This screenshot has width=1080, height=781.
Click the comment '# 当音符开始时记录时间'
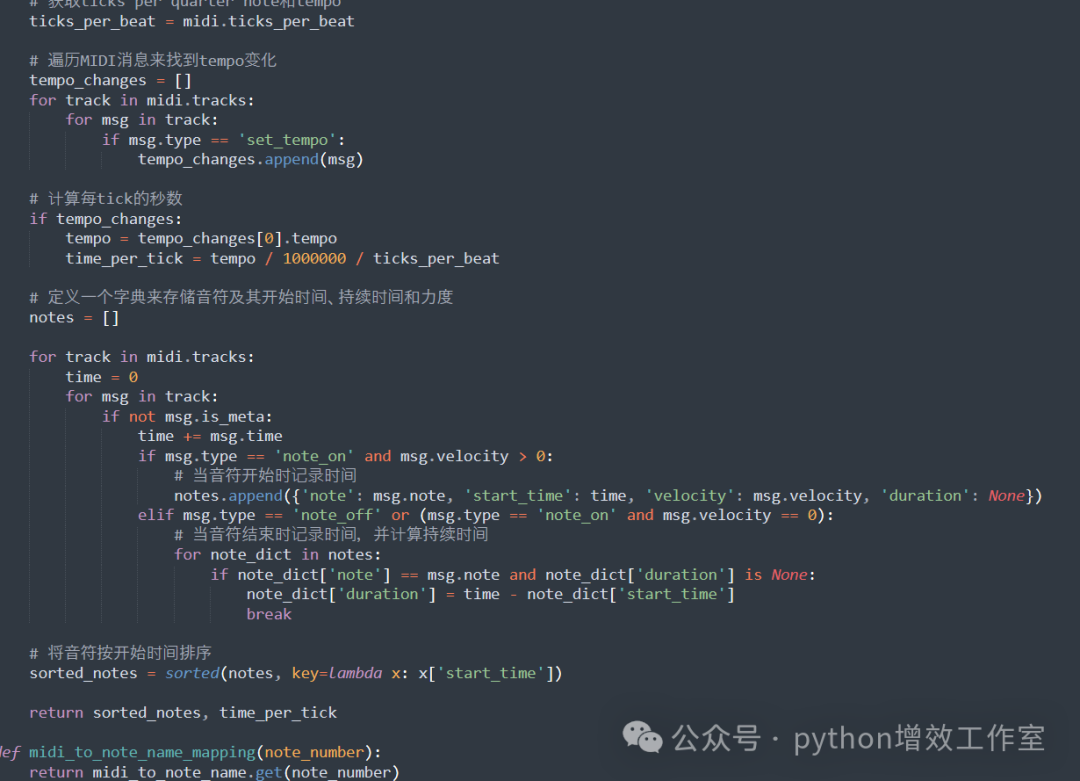265,476
